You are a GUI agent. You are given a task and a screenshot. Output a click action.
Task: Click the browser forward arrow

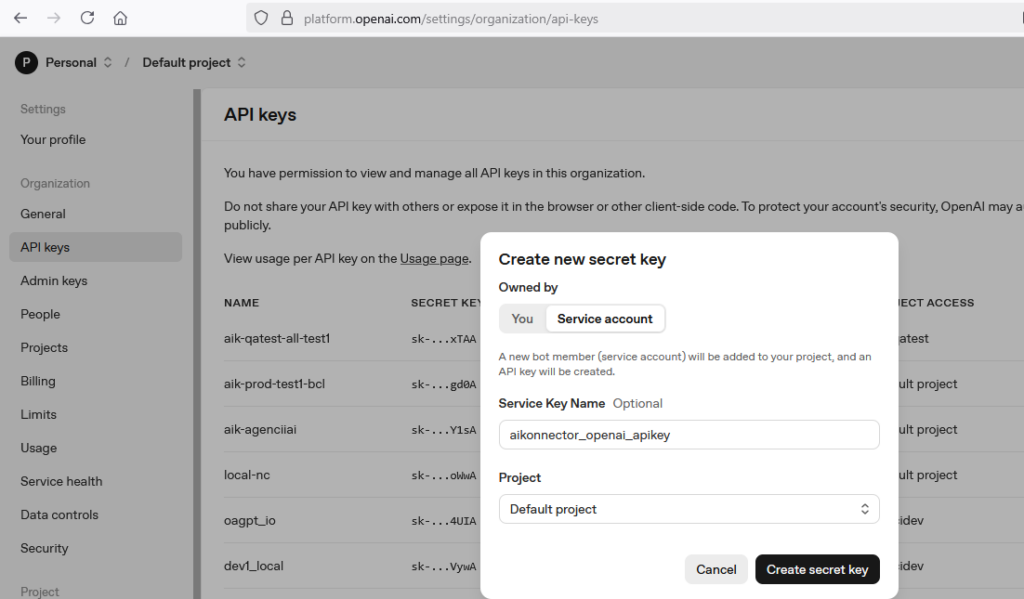(x=53, y=18)
